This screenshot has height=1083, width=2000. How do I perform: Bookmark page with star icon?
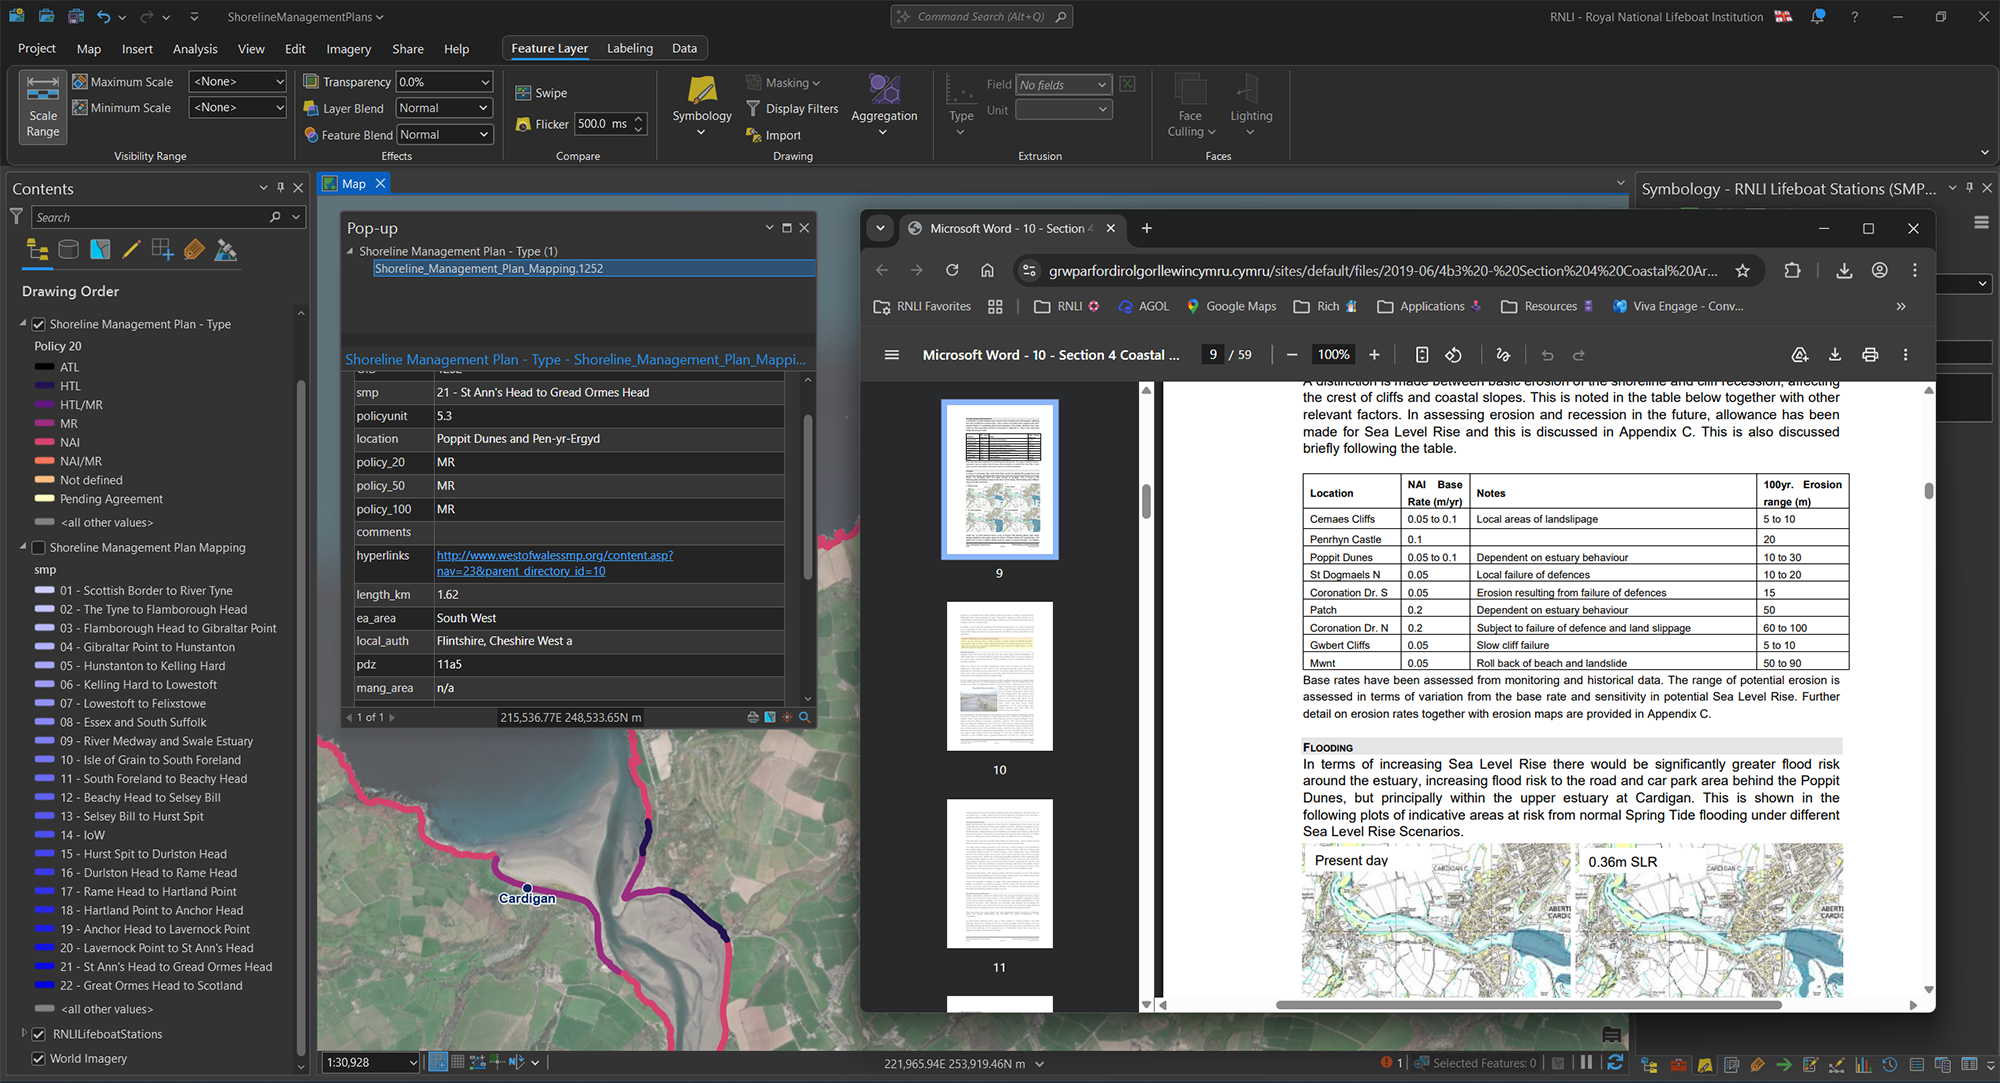click(1743, 270)
